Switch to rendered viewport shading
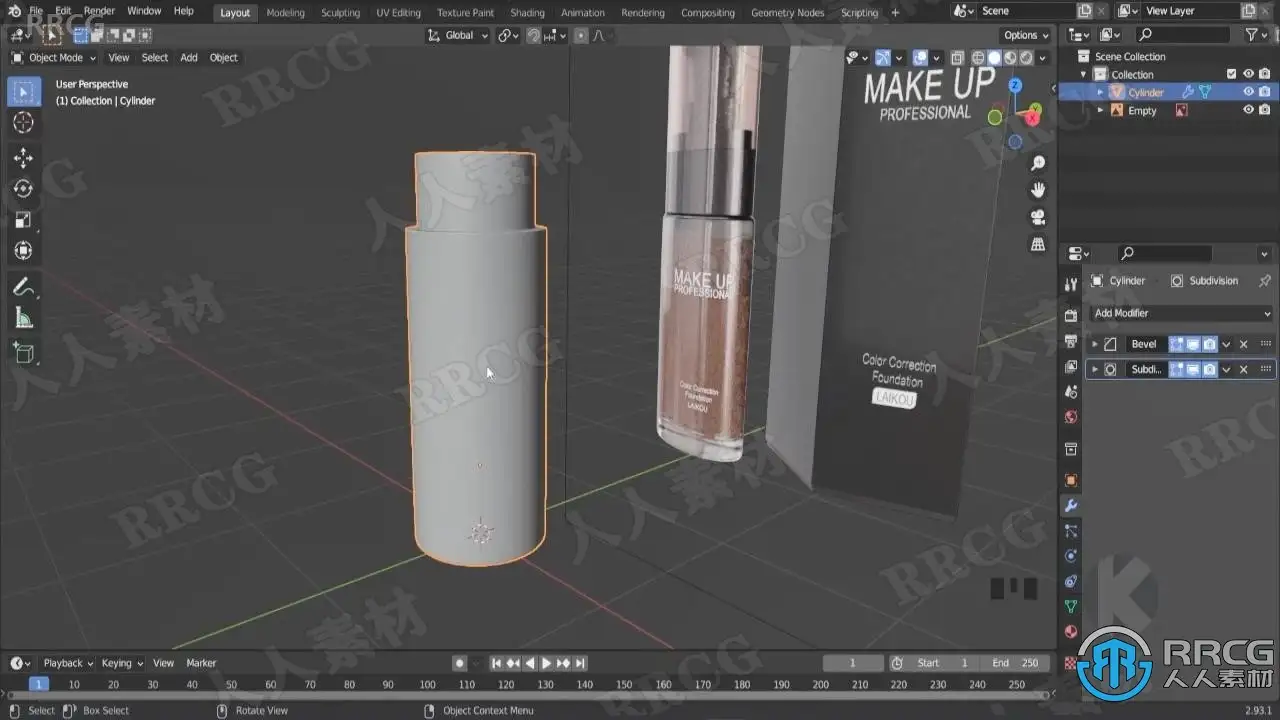Viewport: 1280px width, 720px height. 1025,58
